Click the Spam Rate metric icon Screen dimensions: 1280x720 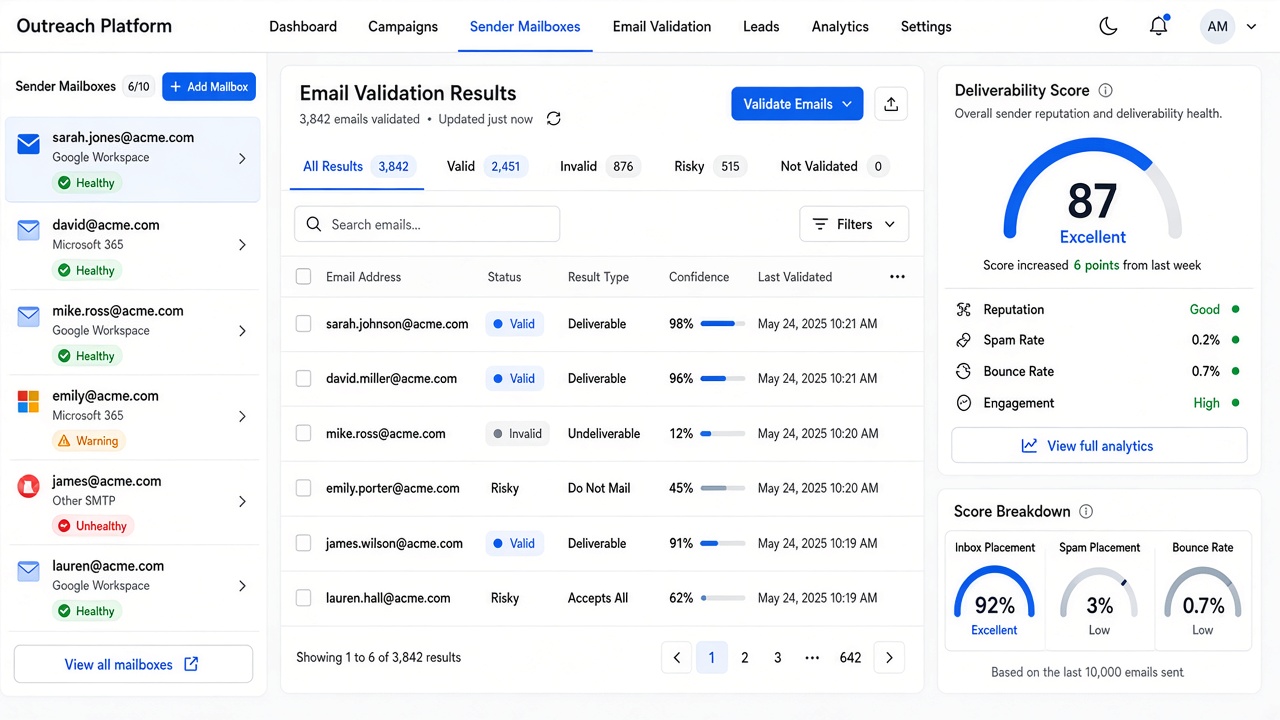point(964,341)
